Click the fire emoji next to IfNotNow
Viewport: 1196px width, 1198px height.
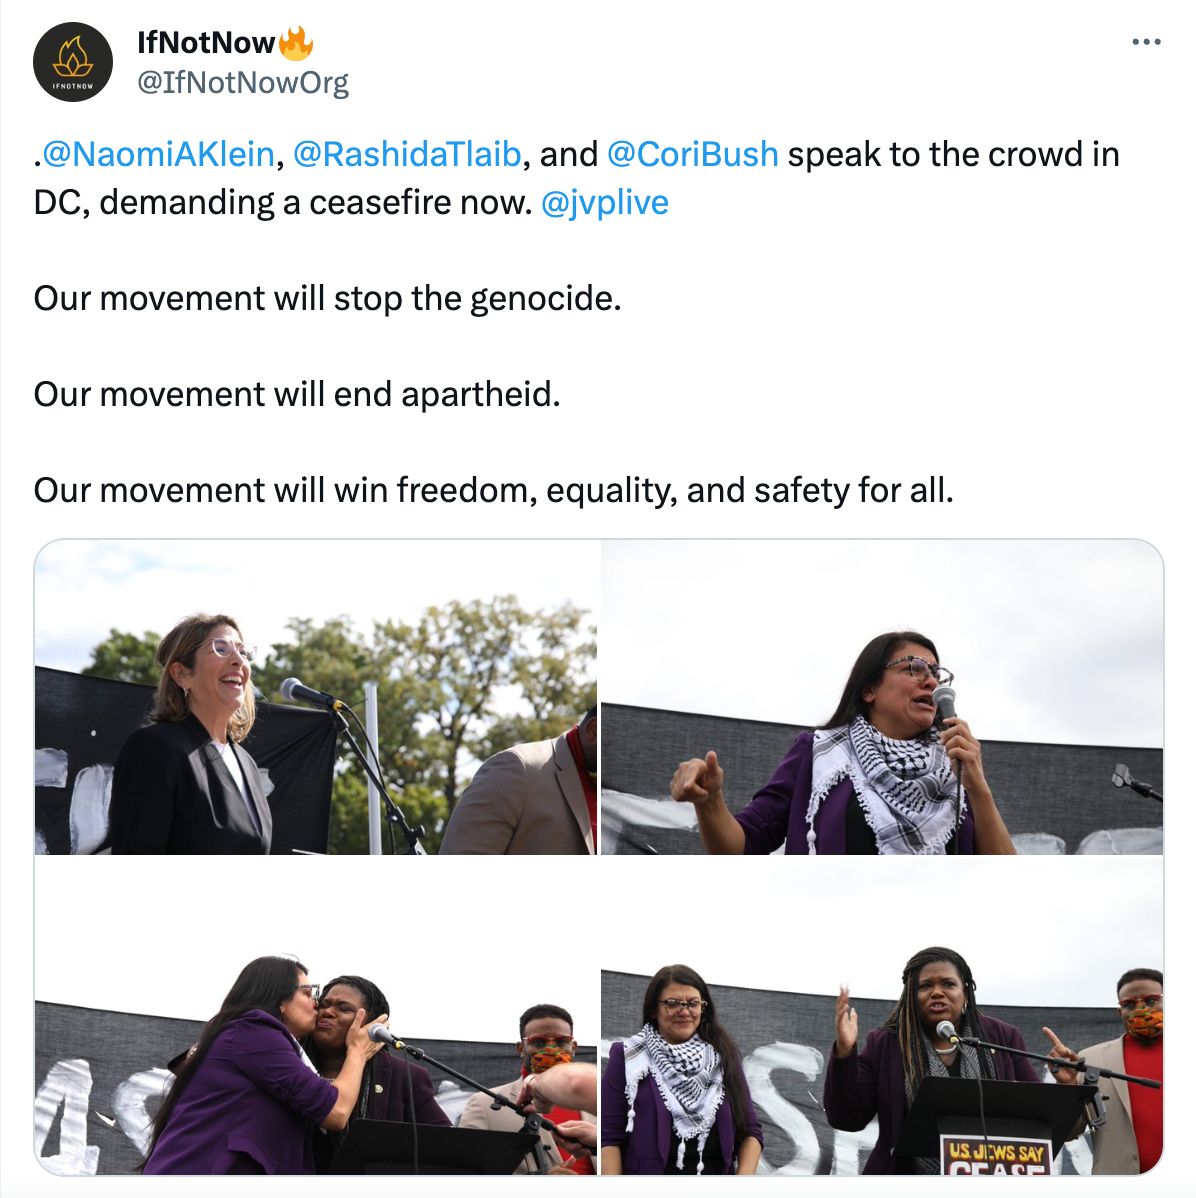[296, 43]
